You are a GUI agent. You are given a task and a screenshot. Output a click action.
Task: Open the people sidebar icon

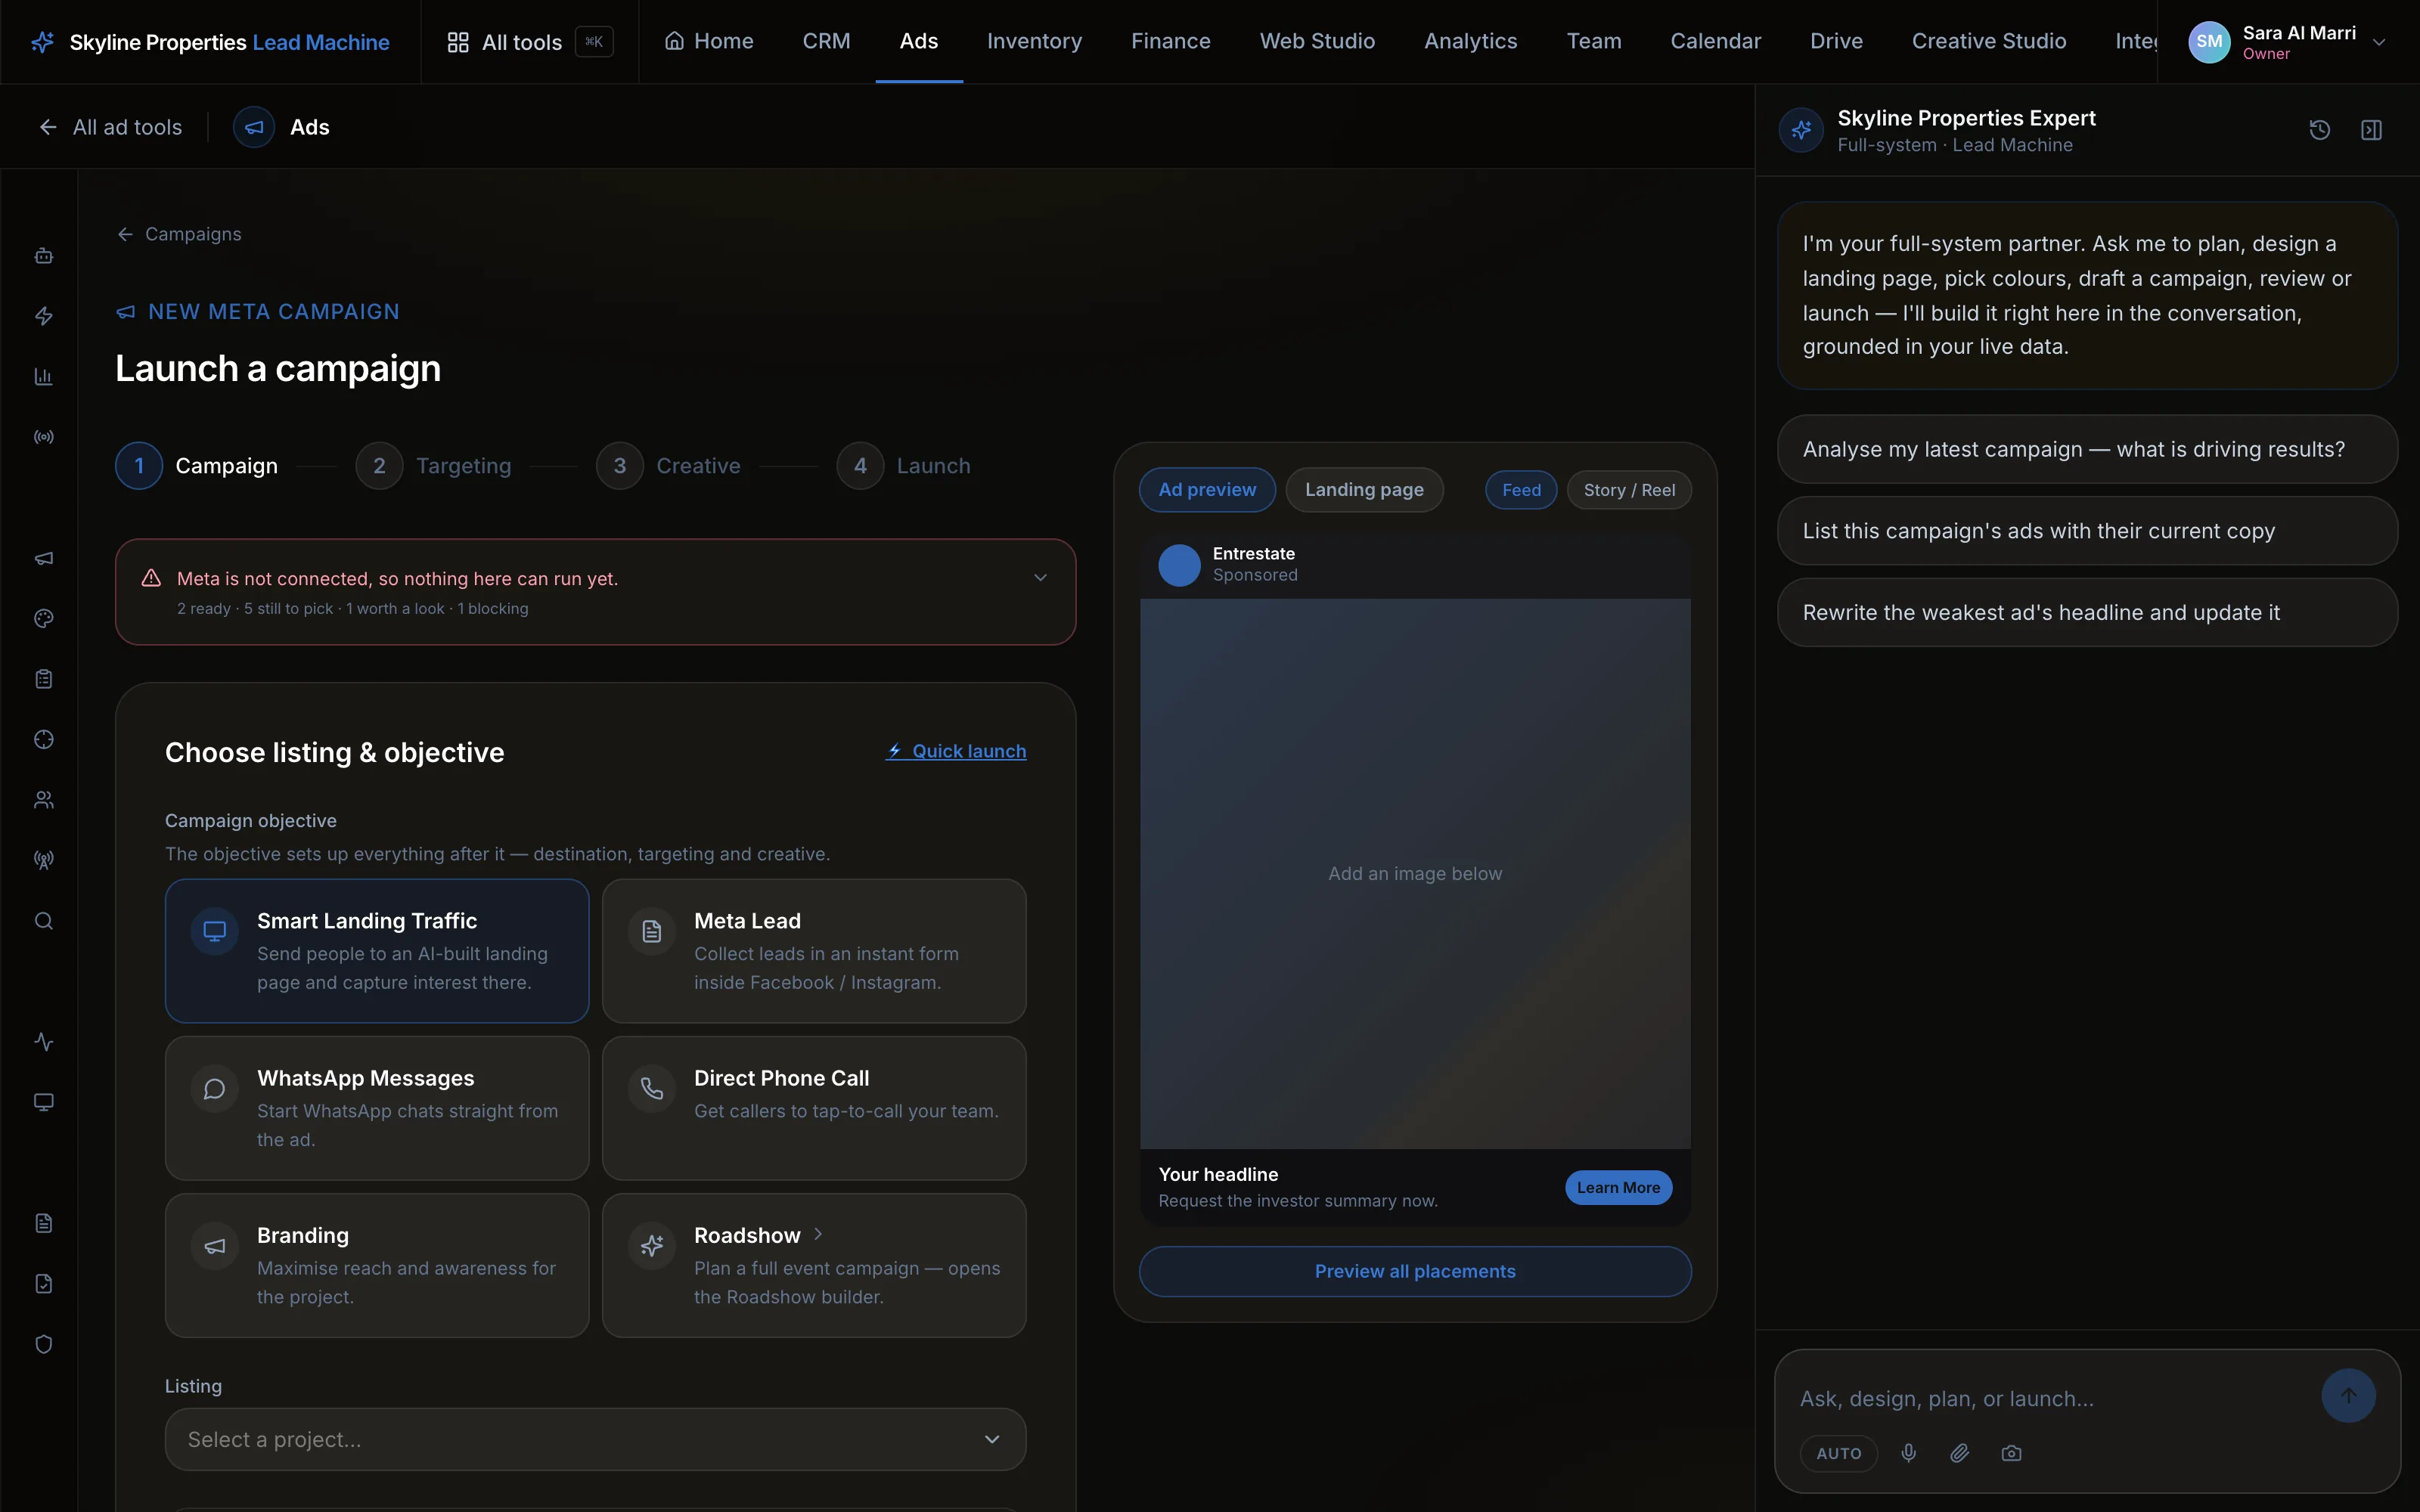click(44, 800)
